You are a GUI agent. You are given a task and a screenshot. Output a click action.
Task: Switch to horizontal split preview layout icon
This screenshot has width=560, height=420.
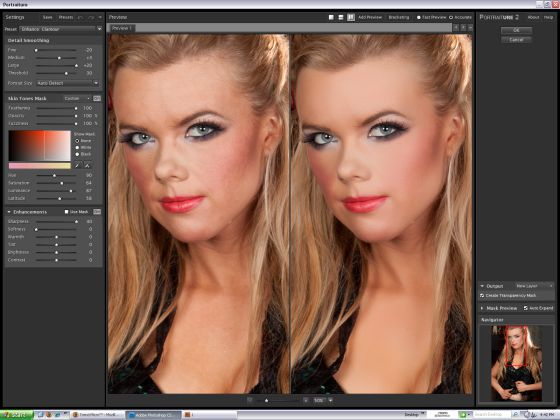click(x=341, y=17)
